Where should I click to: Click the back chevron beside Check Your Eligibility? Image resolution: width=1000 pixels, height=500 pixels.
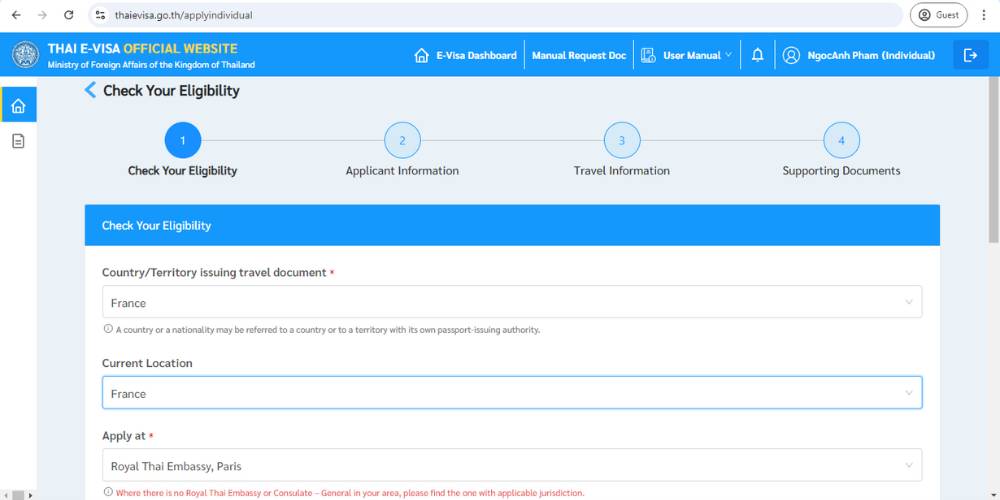click(x=90, y=90)
